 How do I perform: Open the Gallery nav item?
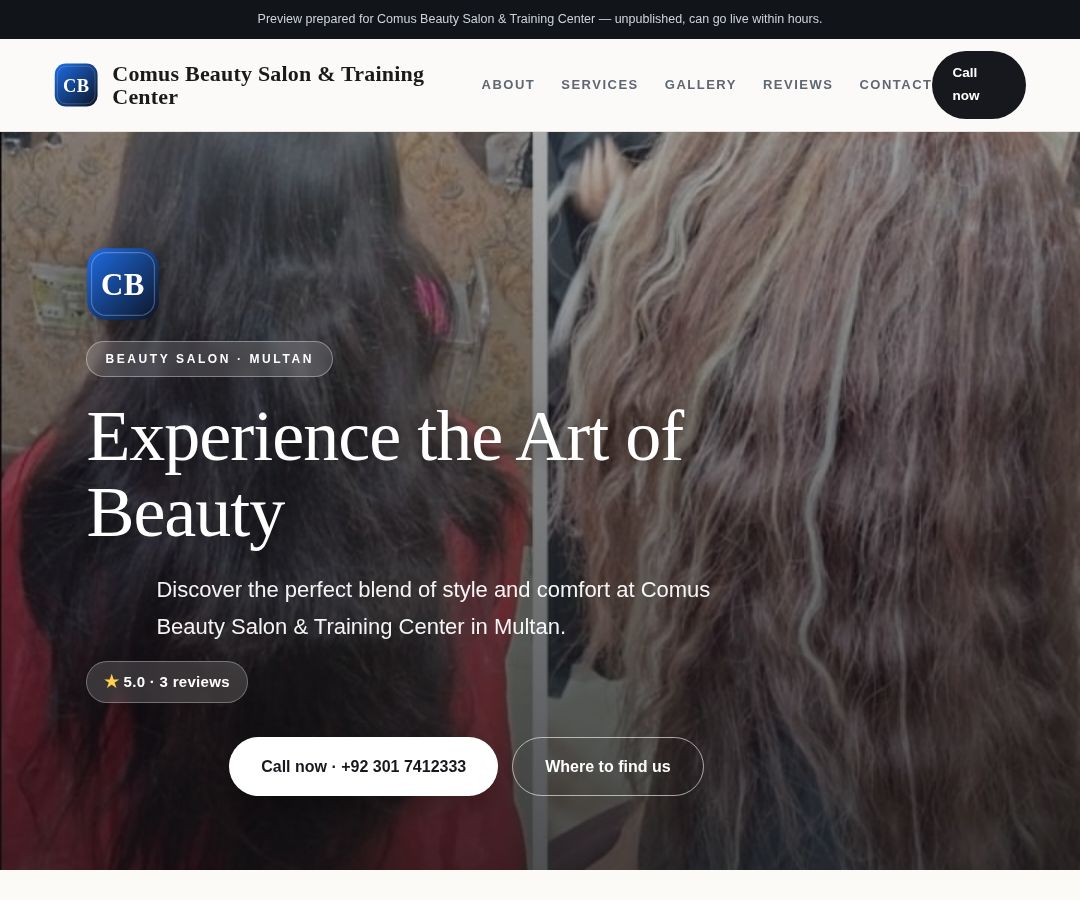click(x=700, y=85)
